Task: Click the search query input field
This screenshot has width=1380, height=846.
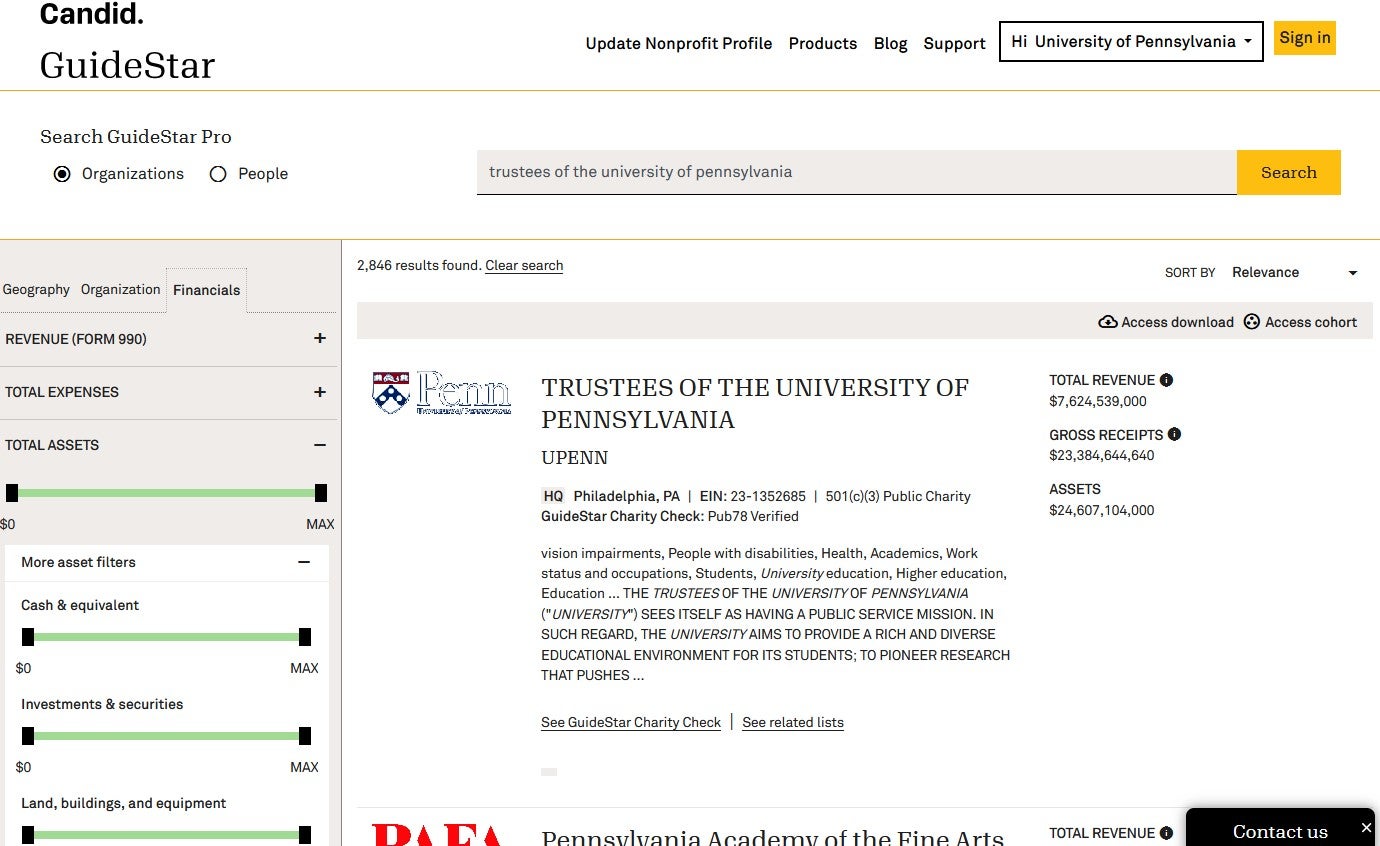Action: [x=857, y=172]
